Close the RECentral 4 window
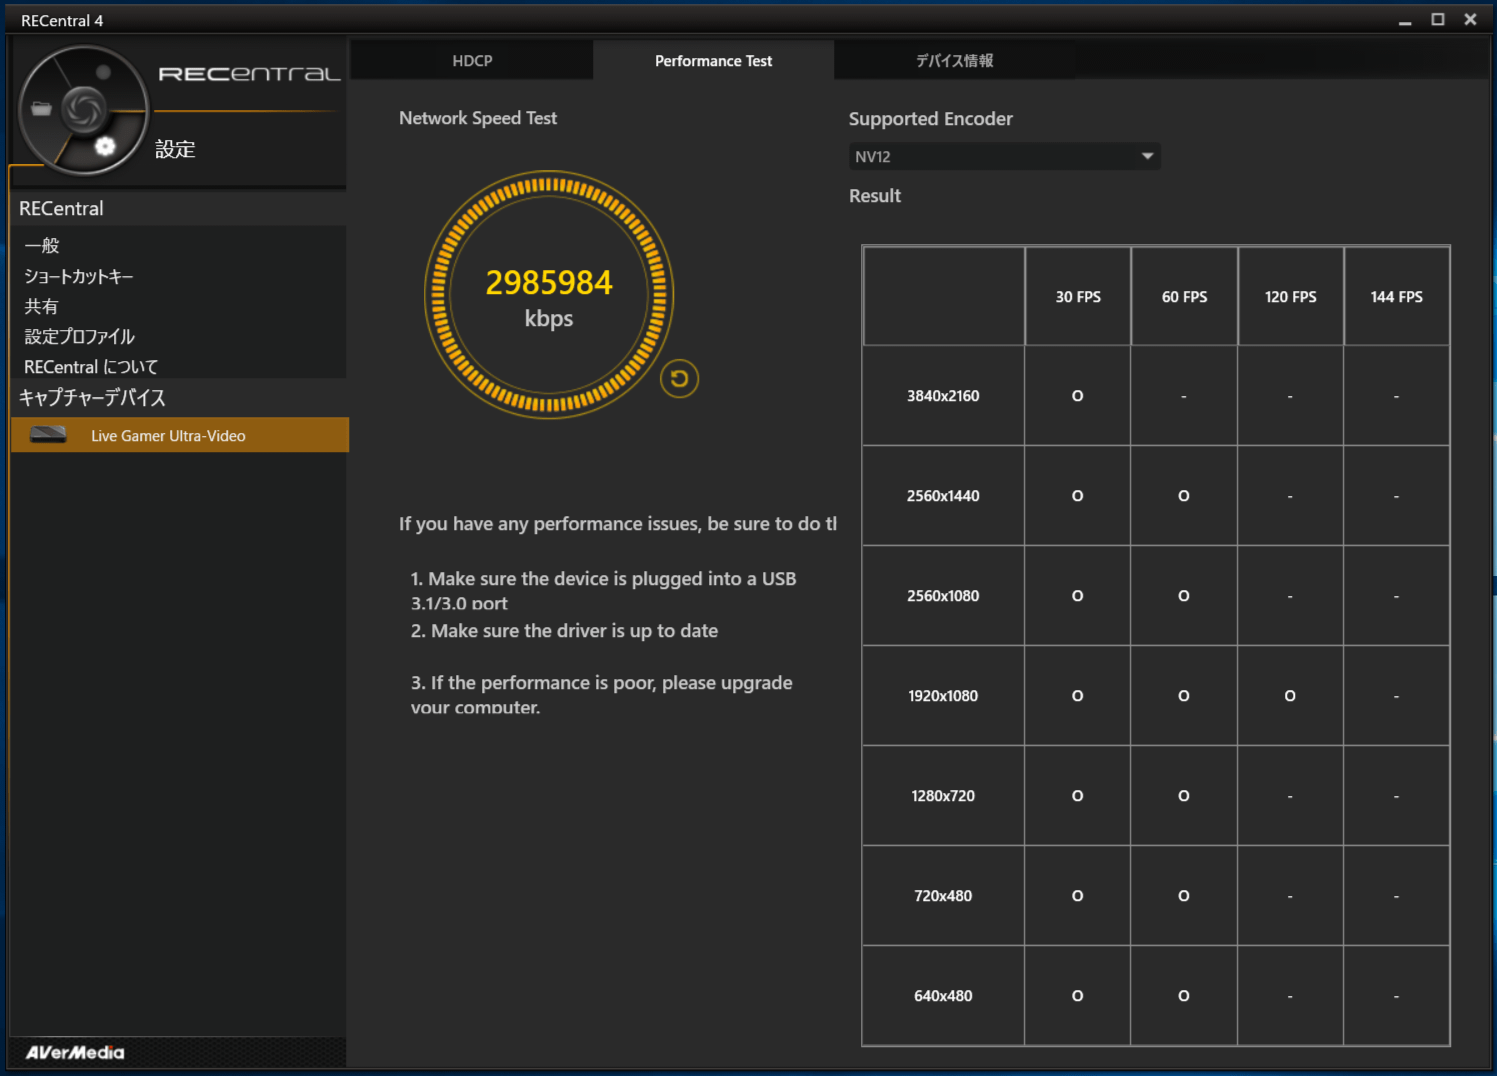Viewport: 1497px width, 1076px height. 1470,20
